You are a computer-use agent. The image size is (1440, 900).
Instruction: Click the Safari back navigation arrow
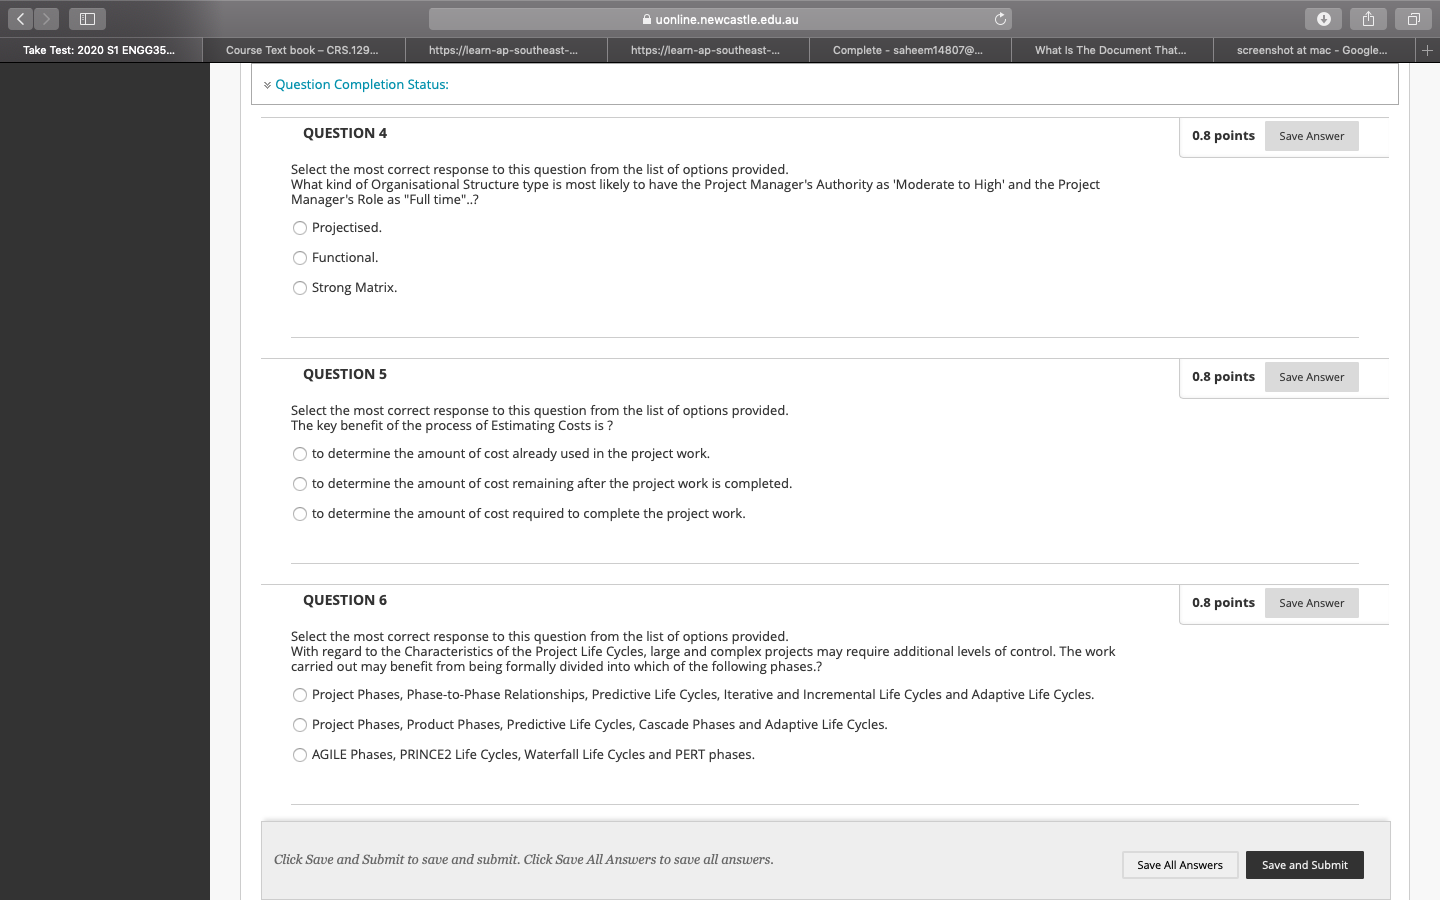20,18
